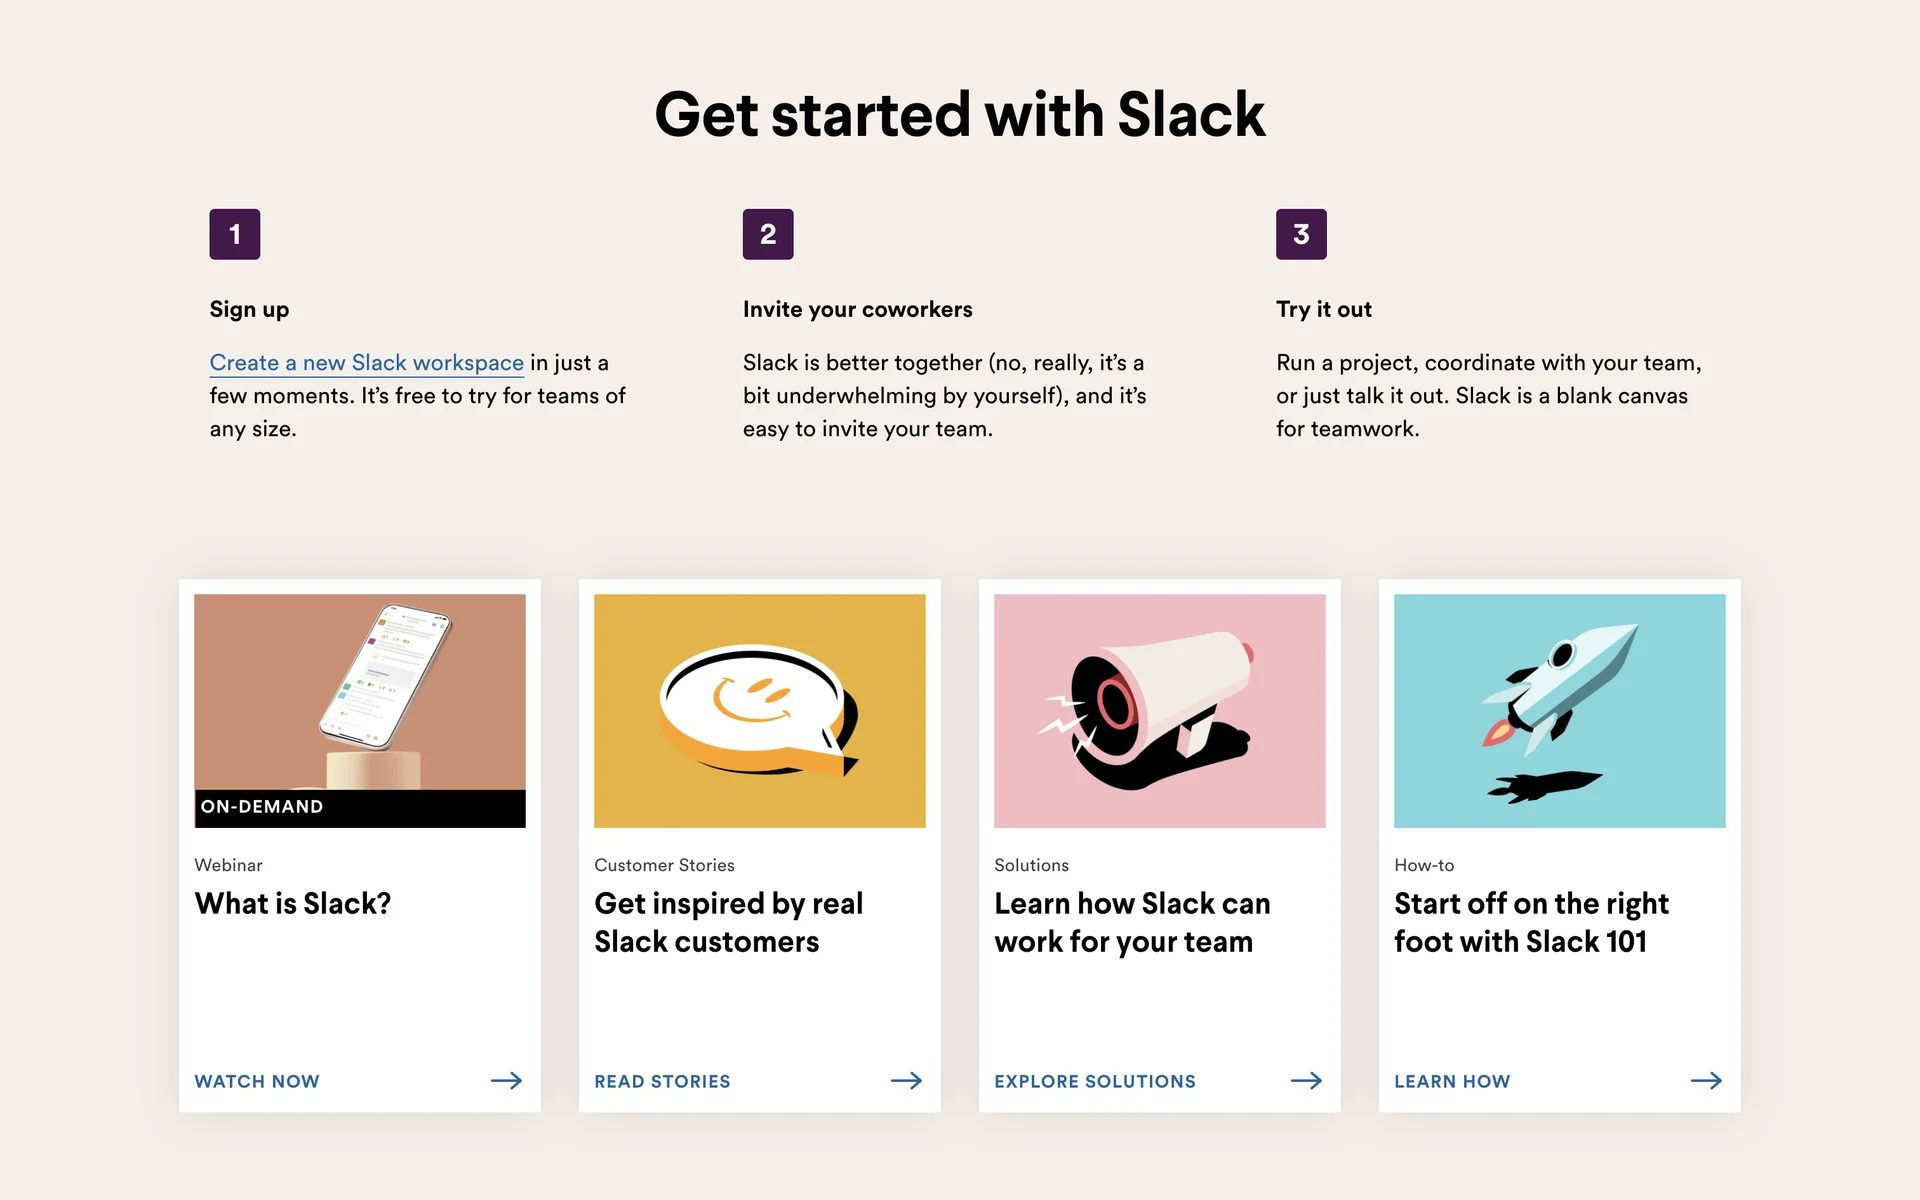Click the step 1 number badge

point(235,234)
